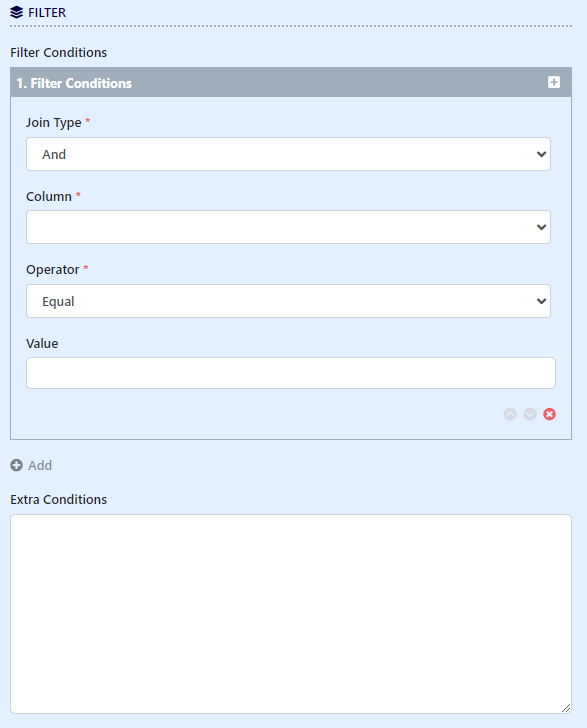Collapse row with the plus icon in header
The width and height of the screenshot is (587, 728).
click(554, 82)
